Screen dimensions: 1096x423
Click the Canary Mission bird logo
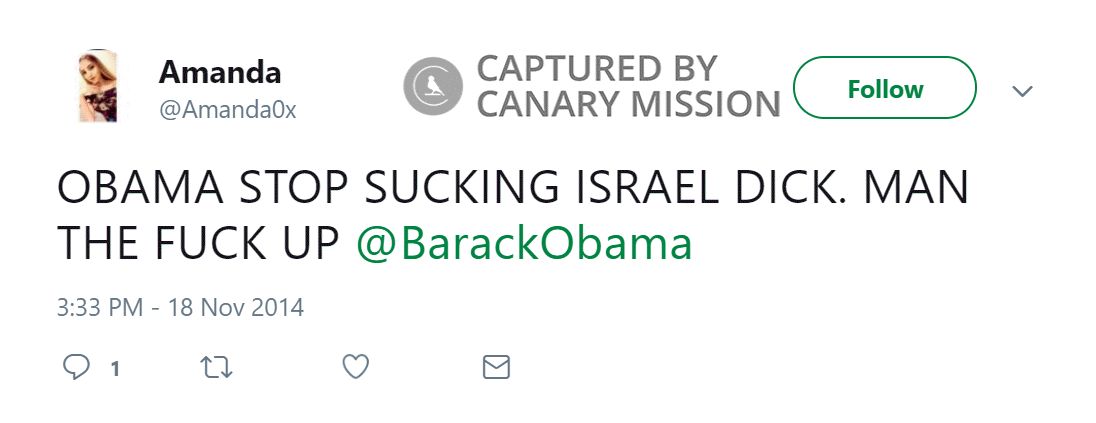[x=432, y=87]
